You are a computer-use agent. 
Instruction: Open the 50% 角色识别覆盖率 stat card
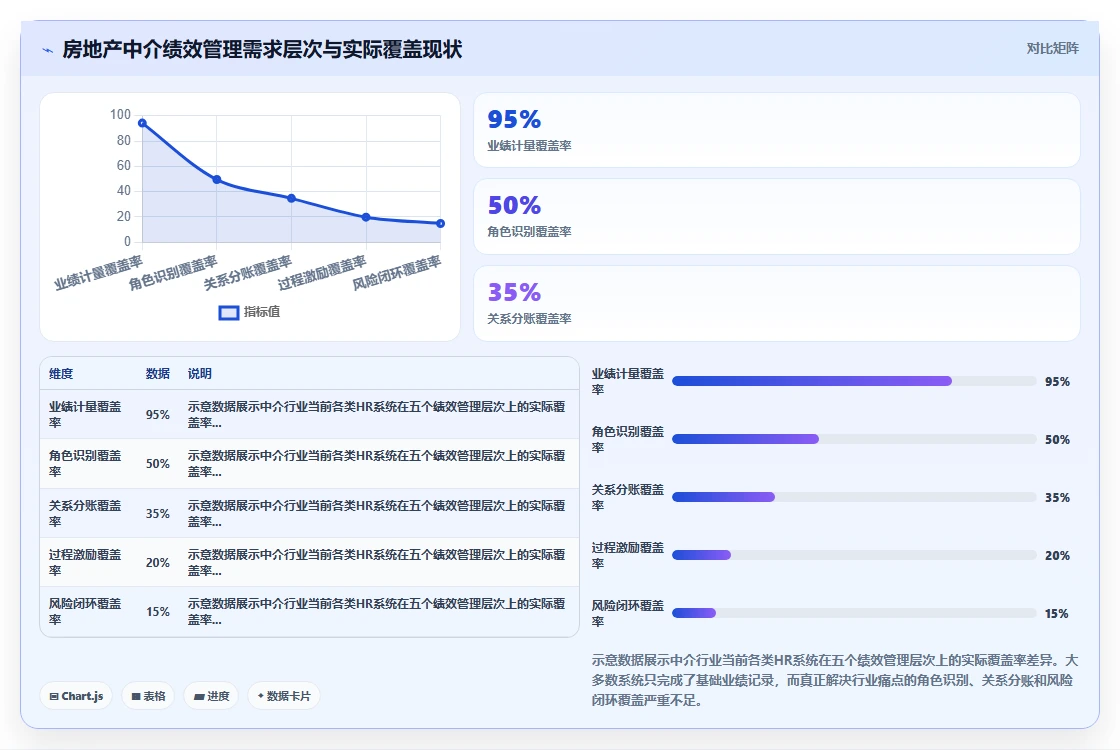pos(776,216)
